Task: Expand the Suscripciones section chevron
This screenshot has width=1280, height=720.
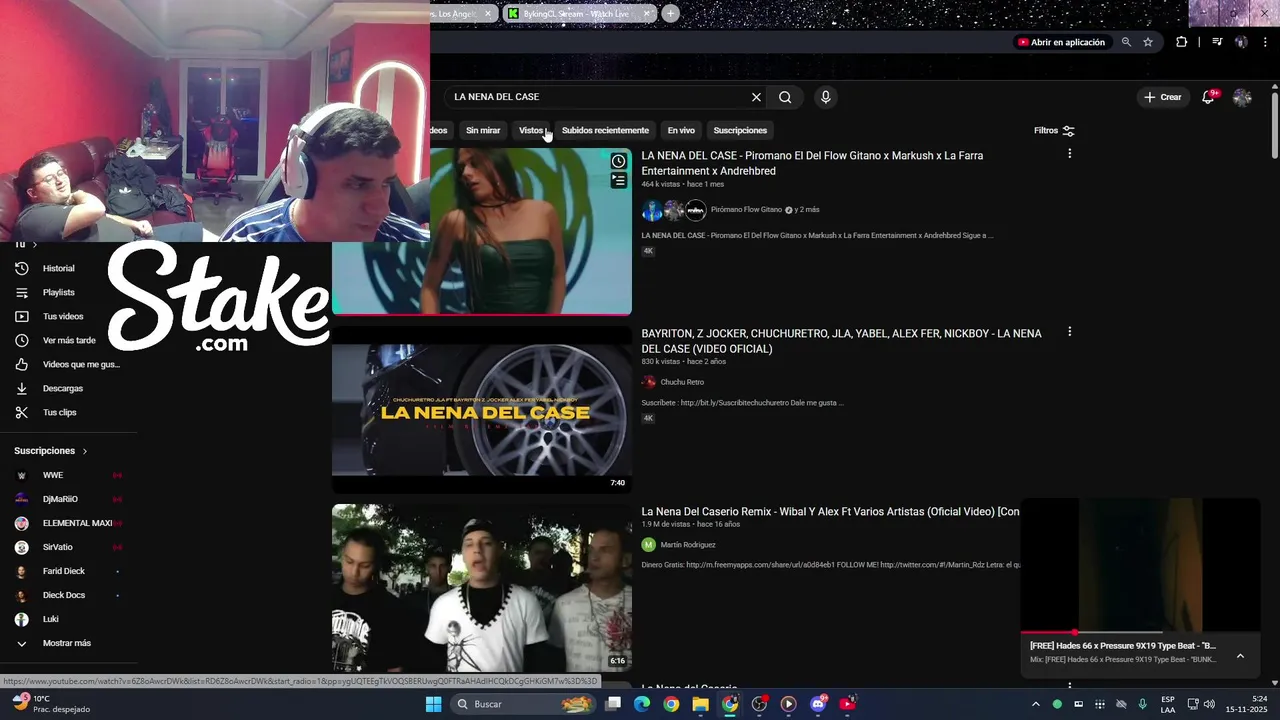Action: point(84,451)
